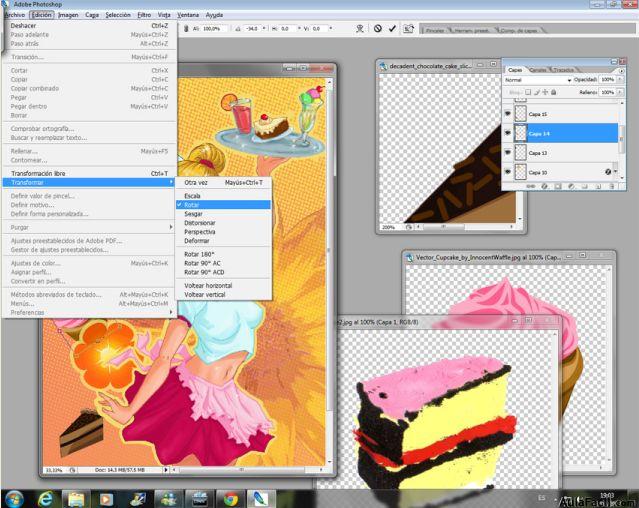The image size is (639, 508).
Task: Select the Capa 13 layer row
Action: [561, 153]
